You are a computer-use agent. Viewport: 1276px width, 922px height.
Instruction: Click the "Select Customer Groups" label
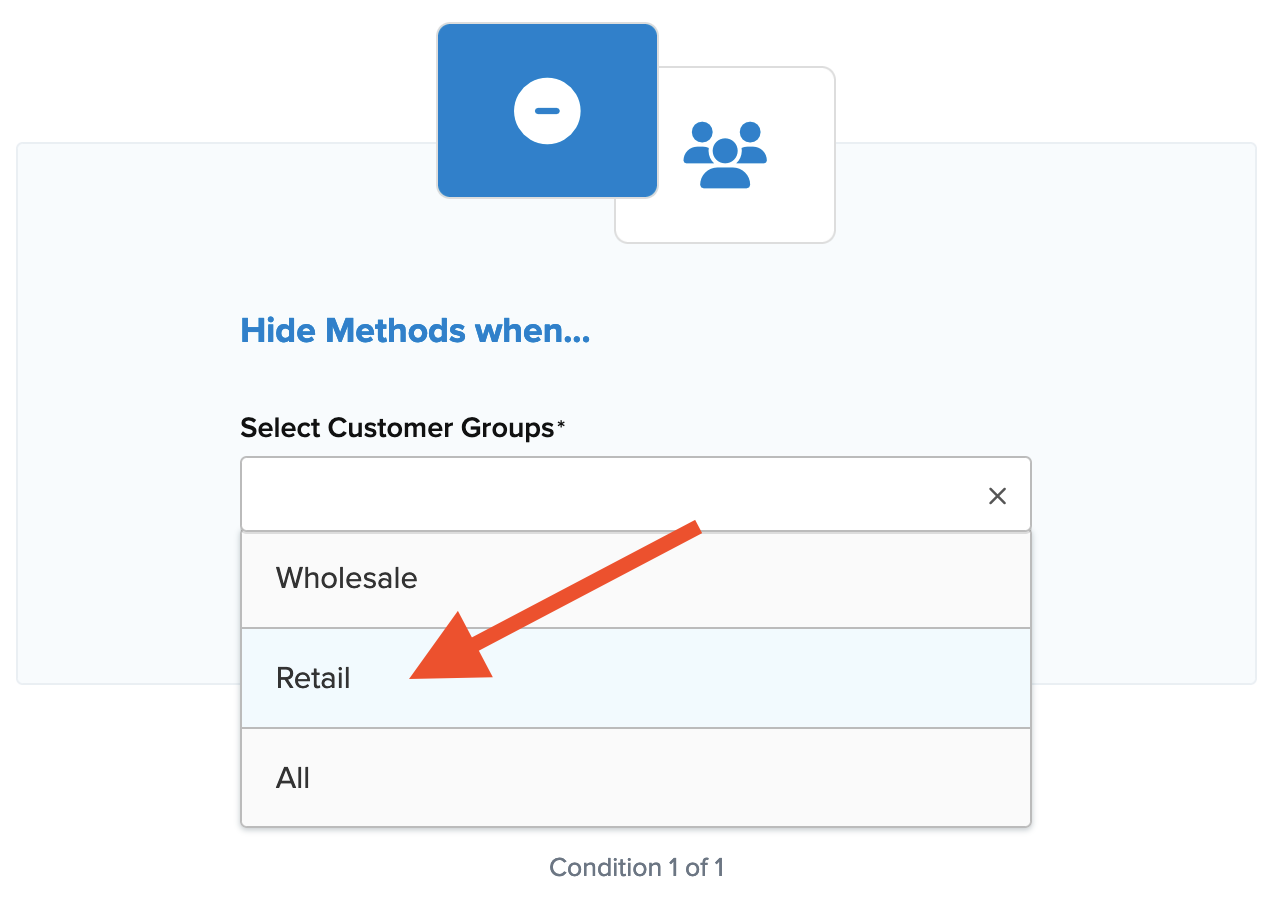[x=397, y=428]
